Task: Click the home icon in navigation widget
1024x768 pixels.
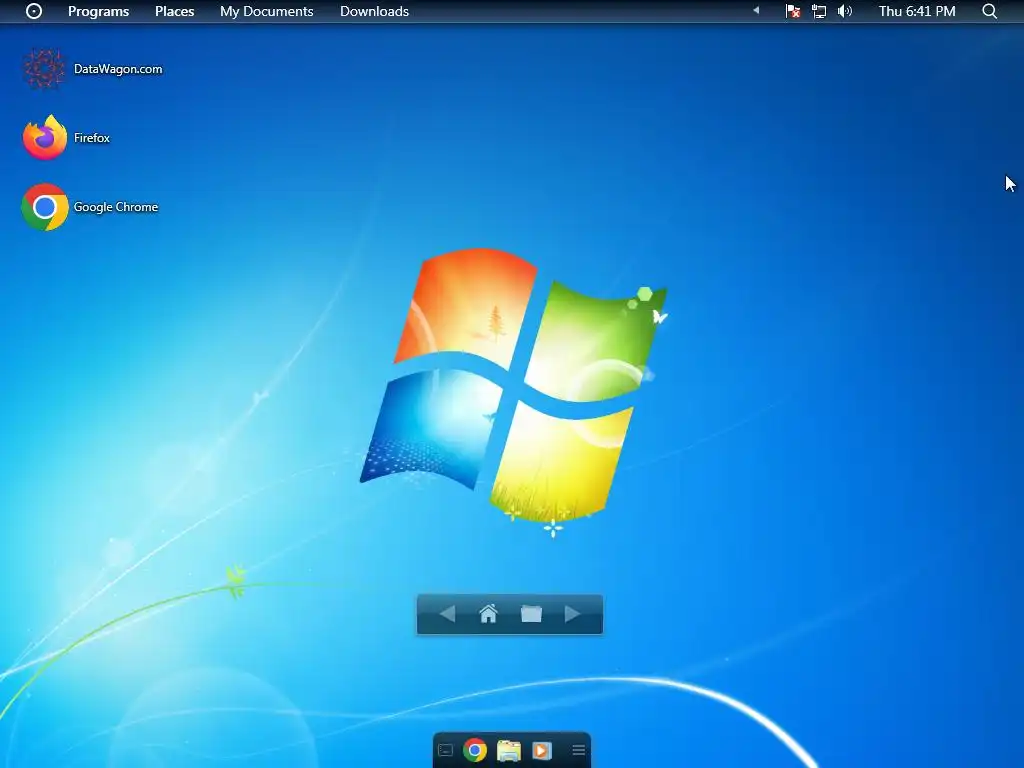Action: pos(488,614)
